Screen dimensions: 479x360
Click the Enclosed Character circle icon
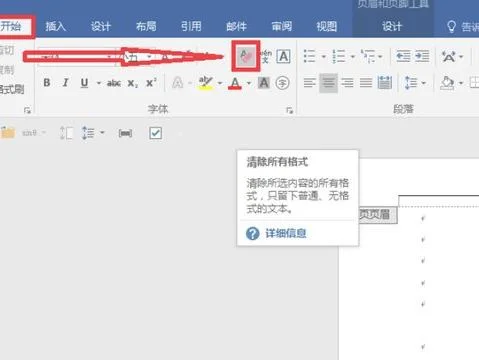pos(282,83)
